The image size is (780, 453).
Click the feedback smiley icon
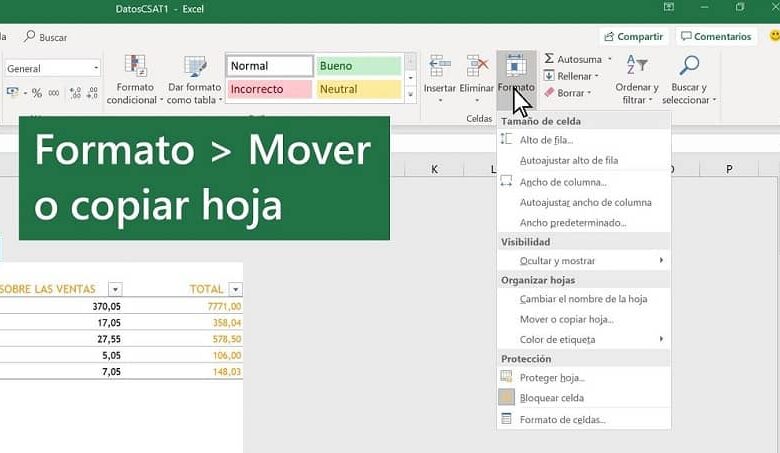click(x=775, y=36)
